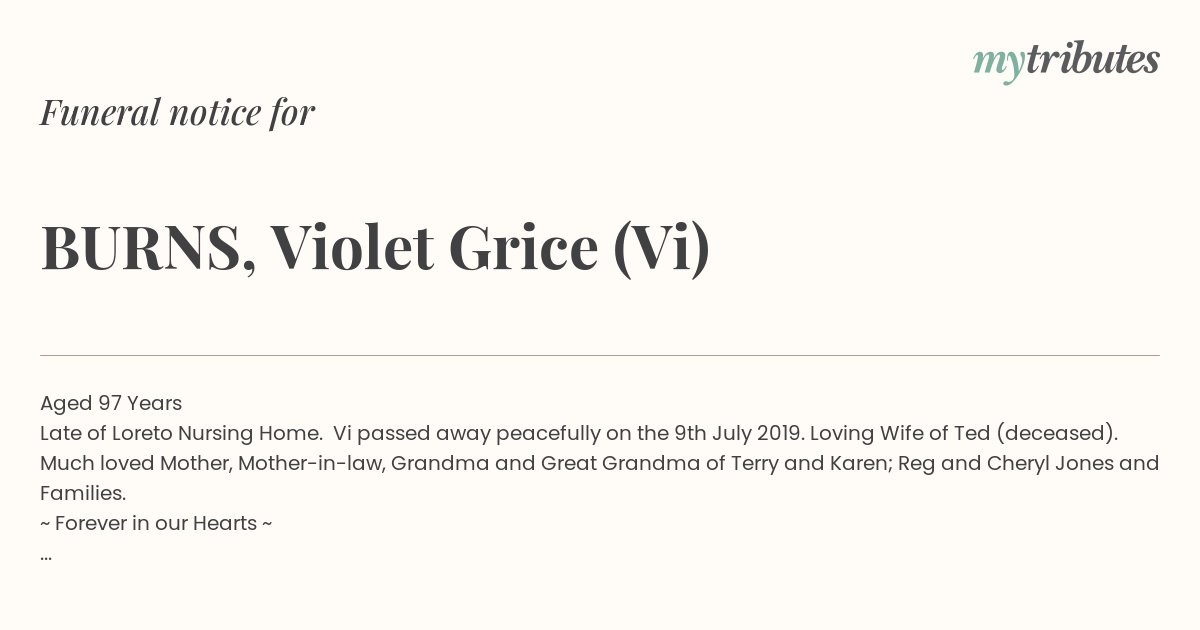
Task: Click the word 'Families.'
Action: coord(83,493)
